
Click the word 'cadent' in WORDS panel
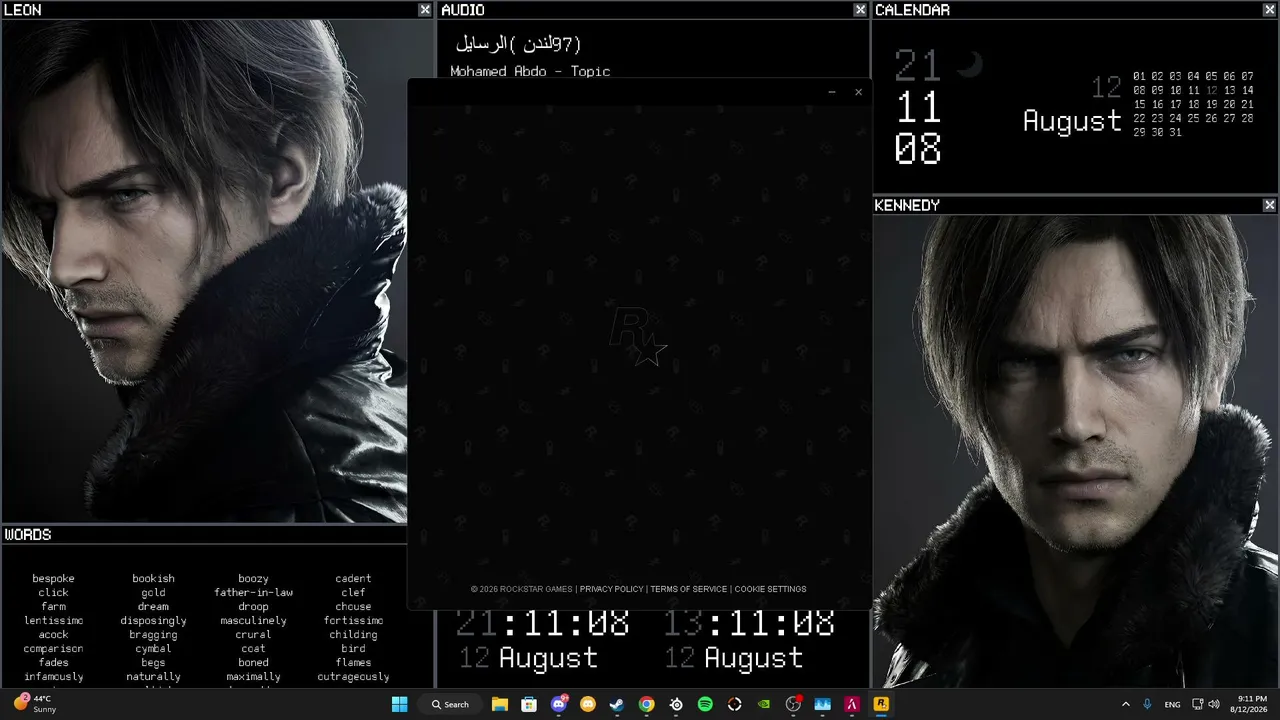353,579
